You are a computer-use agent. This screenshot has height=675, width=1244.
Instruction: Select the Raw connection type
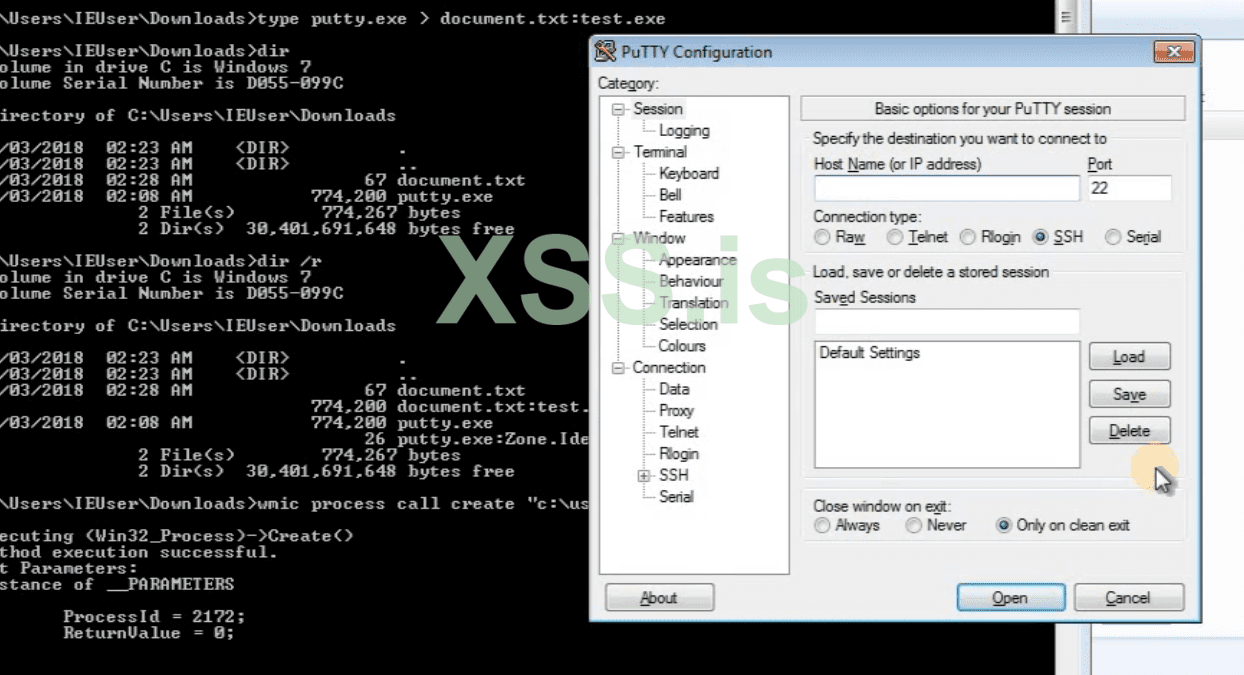click(840, 237)
